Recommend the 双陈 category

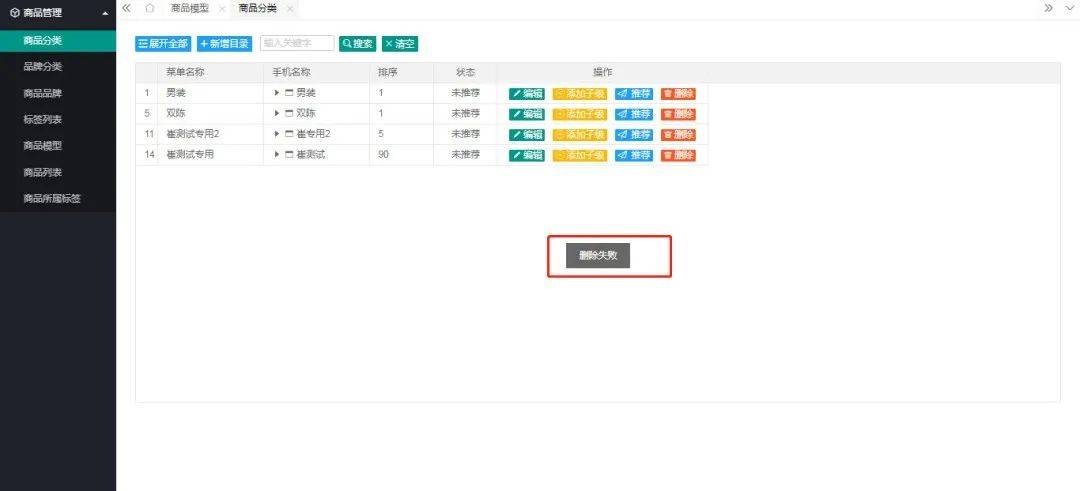tap(634, 114)
